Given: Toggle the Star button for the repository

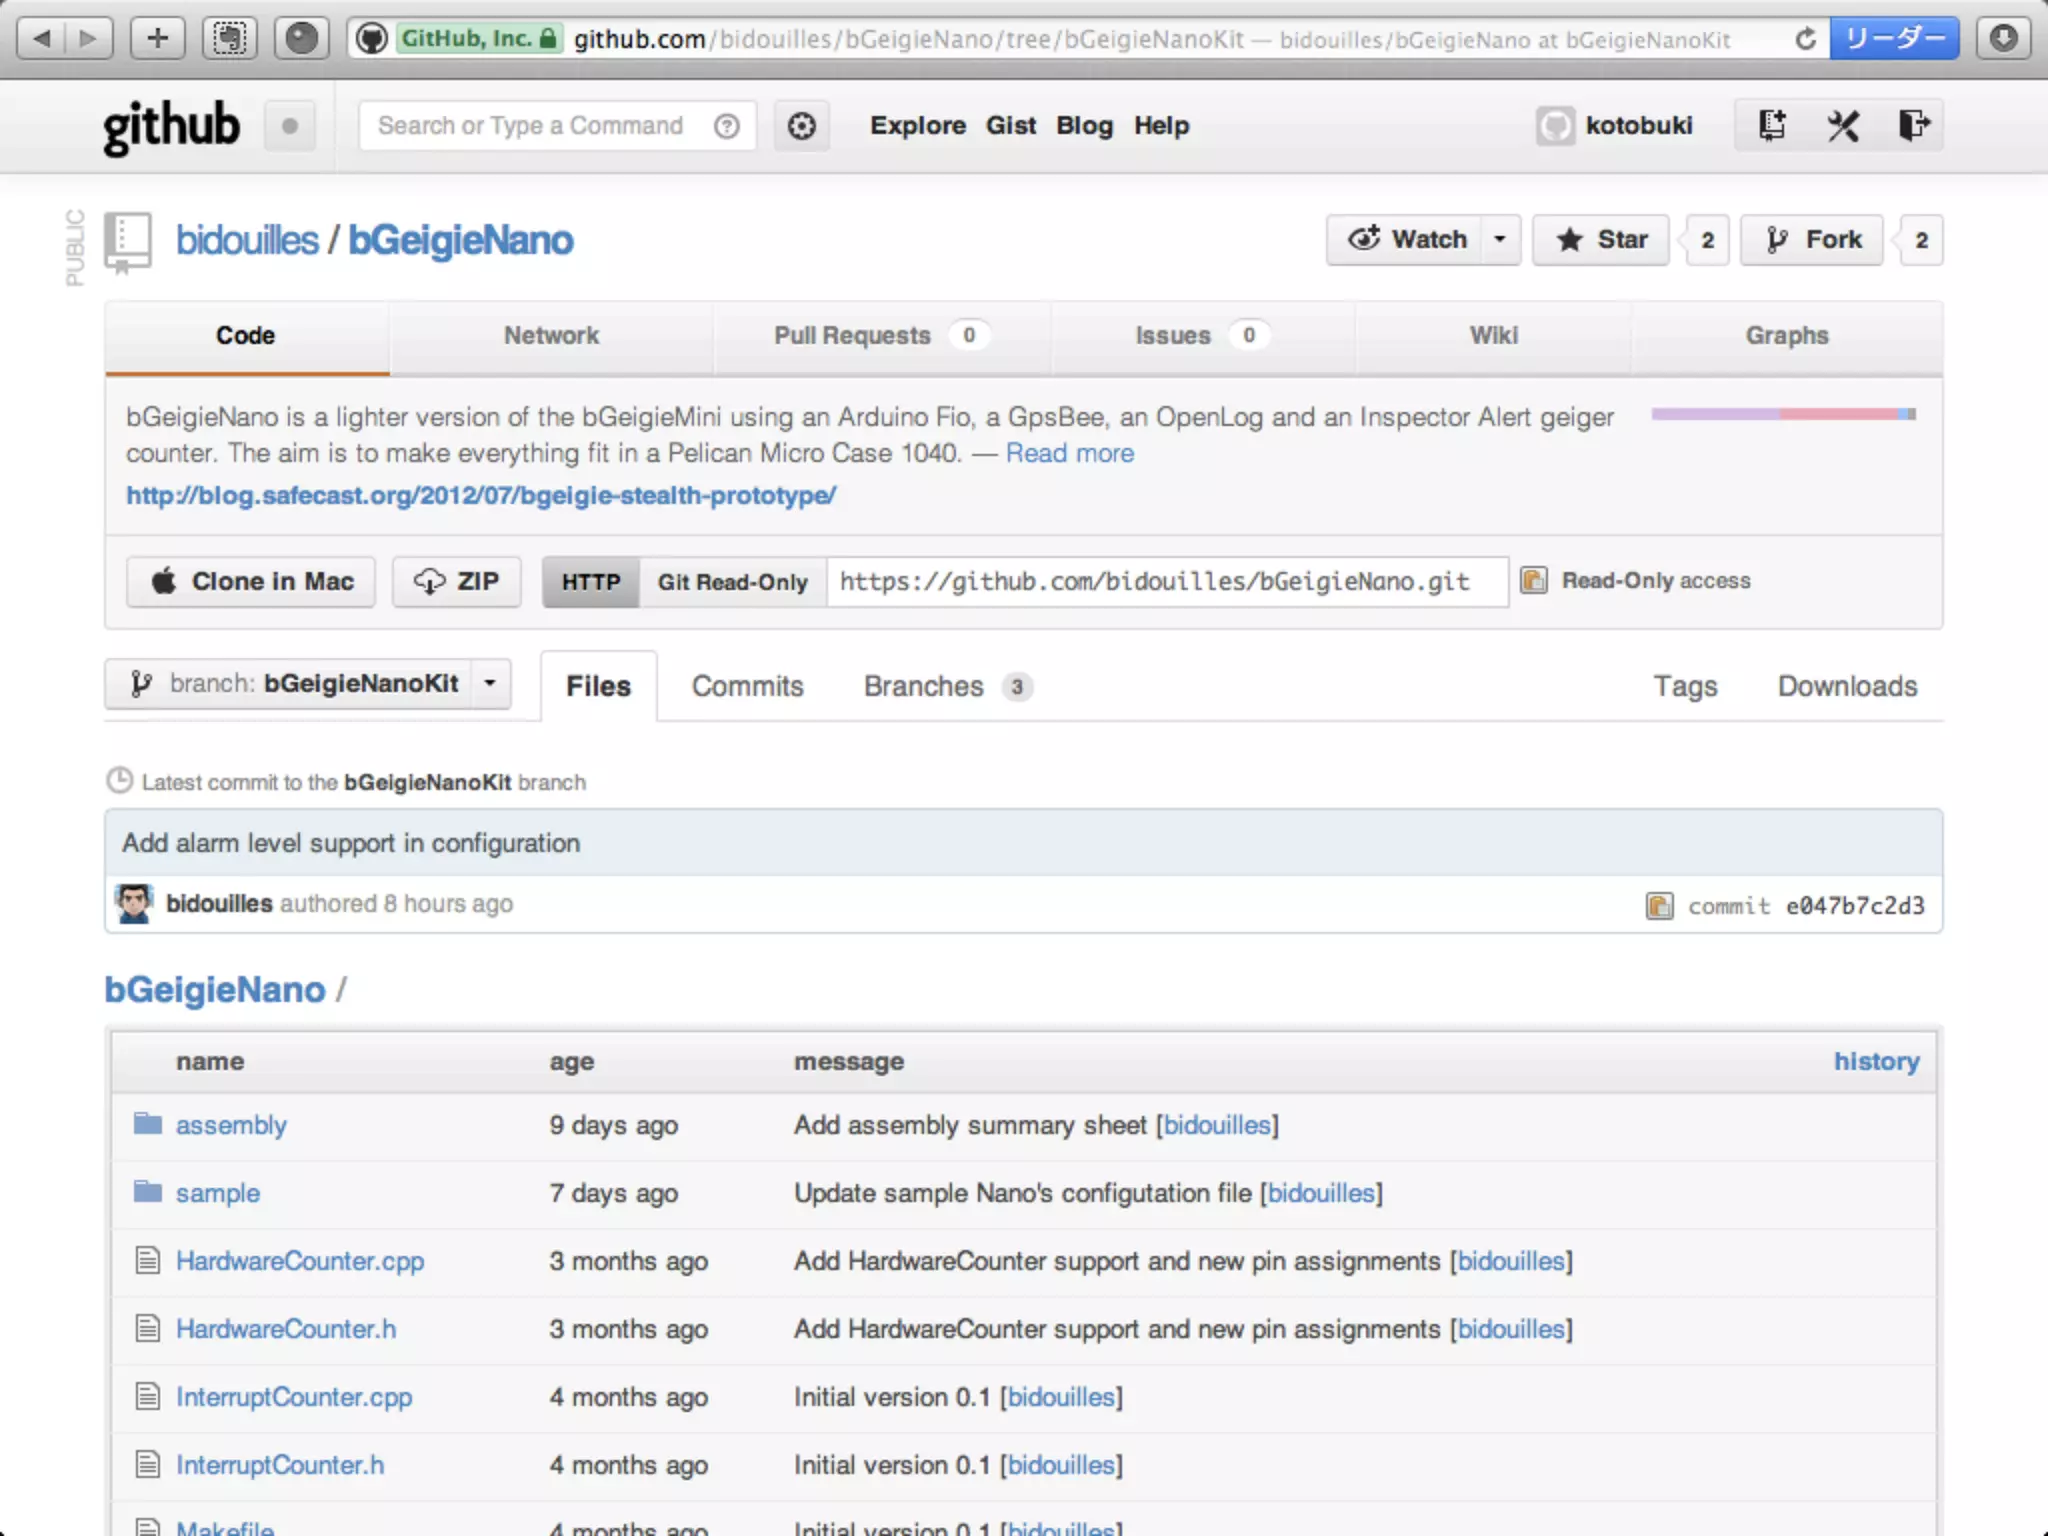Looking at the screenshot, I should (x=1601, y=240).
